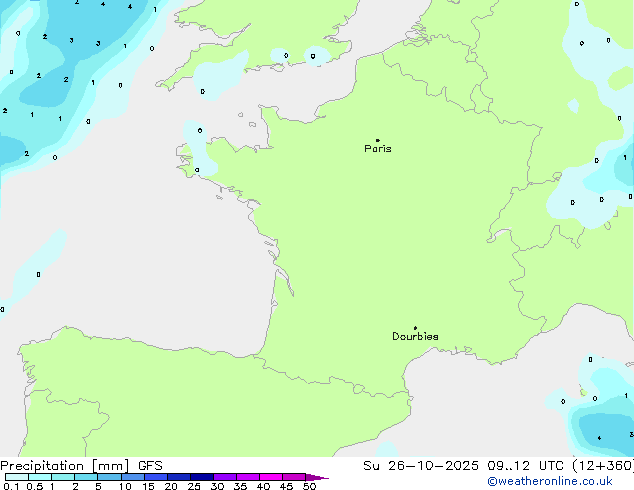Pick the darkest navy blue legend swatch
The image size is (634, 490).
click(x=202, y=477)
